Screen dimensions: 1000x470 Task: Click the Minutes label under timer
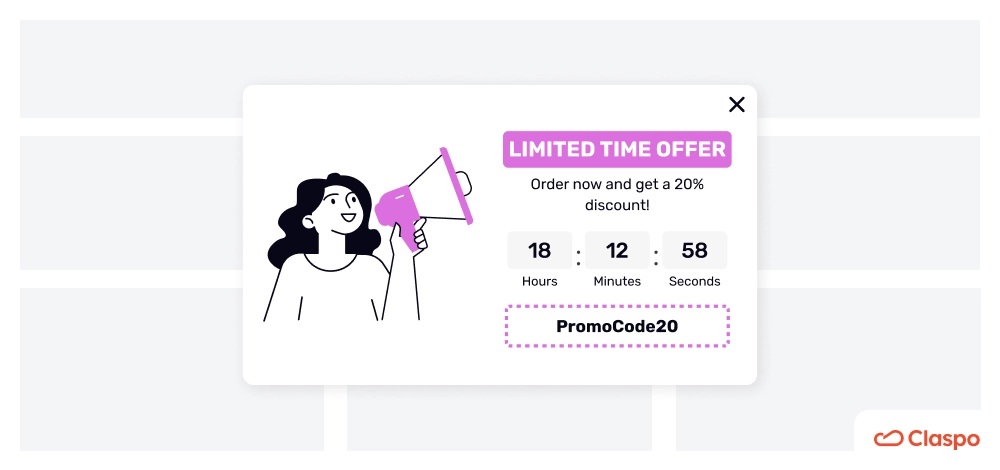point(617,281)
